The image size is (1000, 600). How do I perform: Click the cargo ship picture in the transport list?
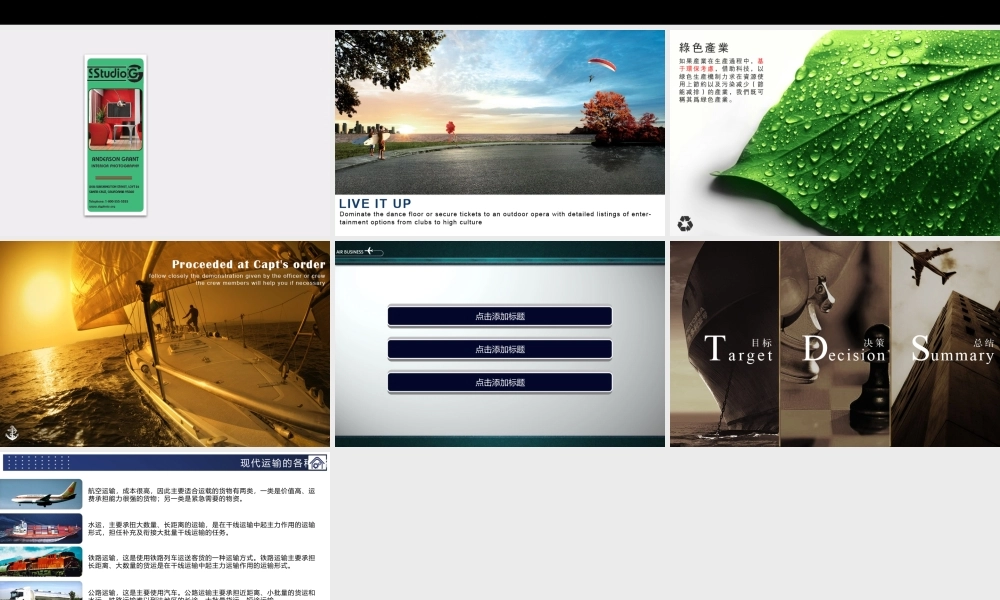(x=41, y=528)
